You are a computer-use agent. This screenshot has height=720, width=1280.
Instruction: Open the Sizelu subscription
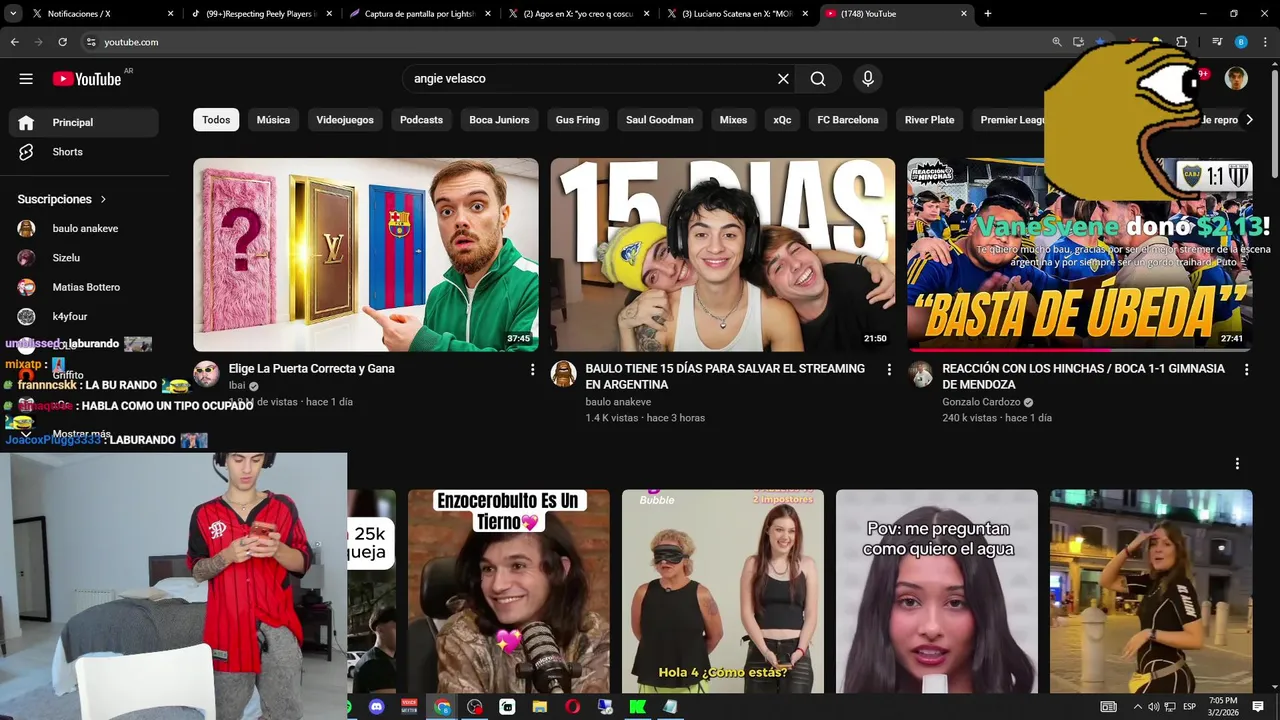[84, 258]
